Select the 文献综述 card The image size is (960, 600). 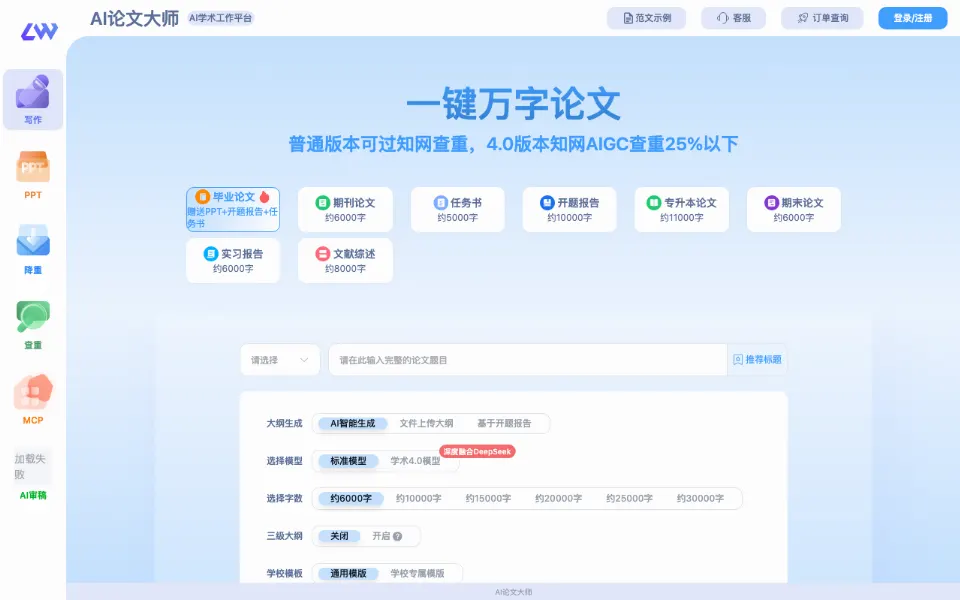coord(345,260)
